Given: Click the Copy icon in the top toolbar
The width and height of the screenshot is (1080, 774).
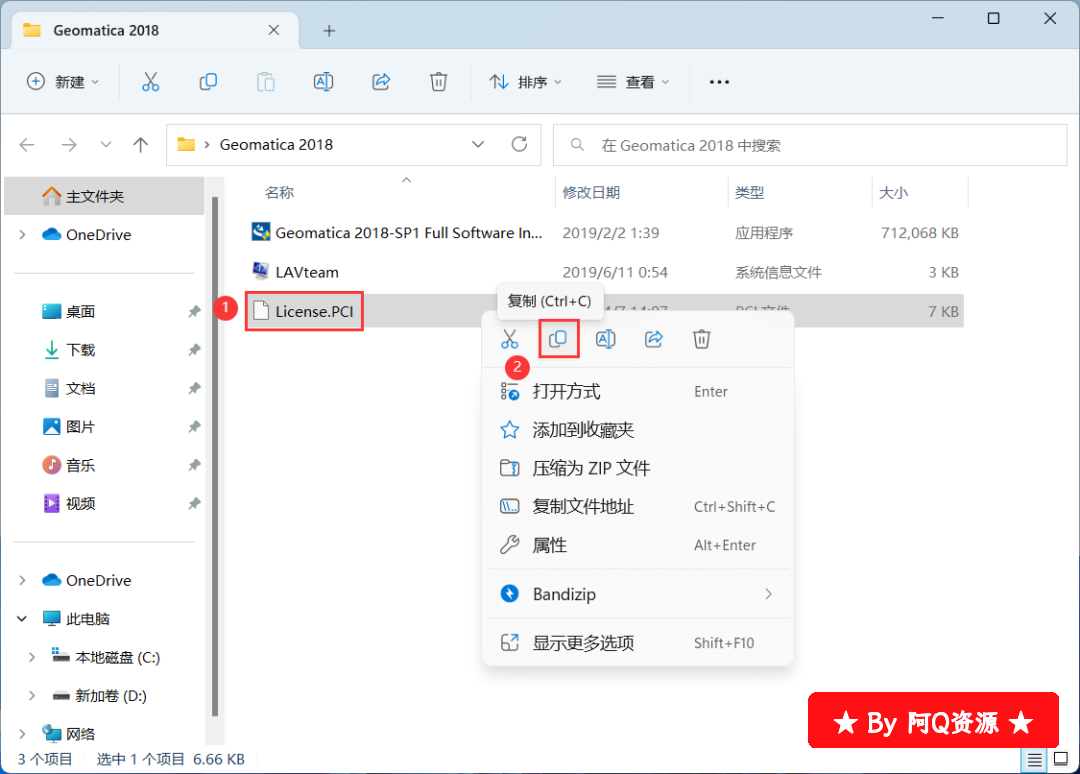Looking at the screenshot, I should [208, 82].
